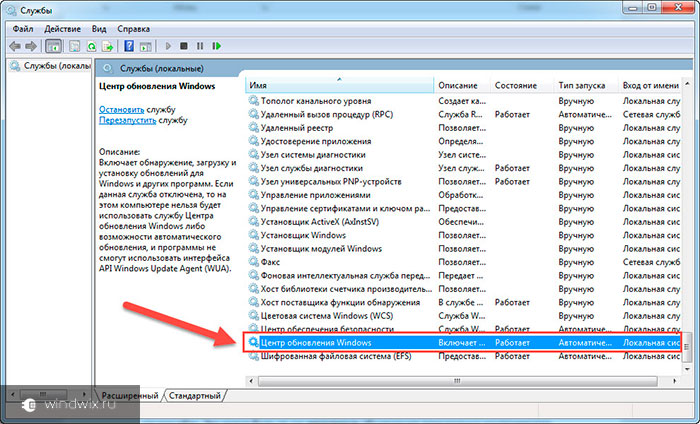Sort by the Имя column header
The image size is (700, 424).
[339, 85]
